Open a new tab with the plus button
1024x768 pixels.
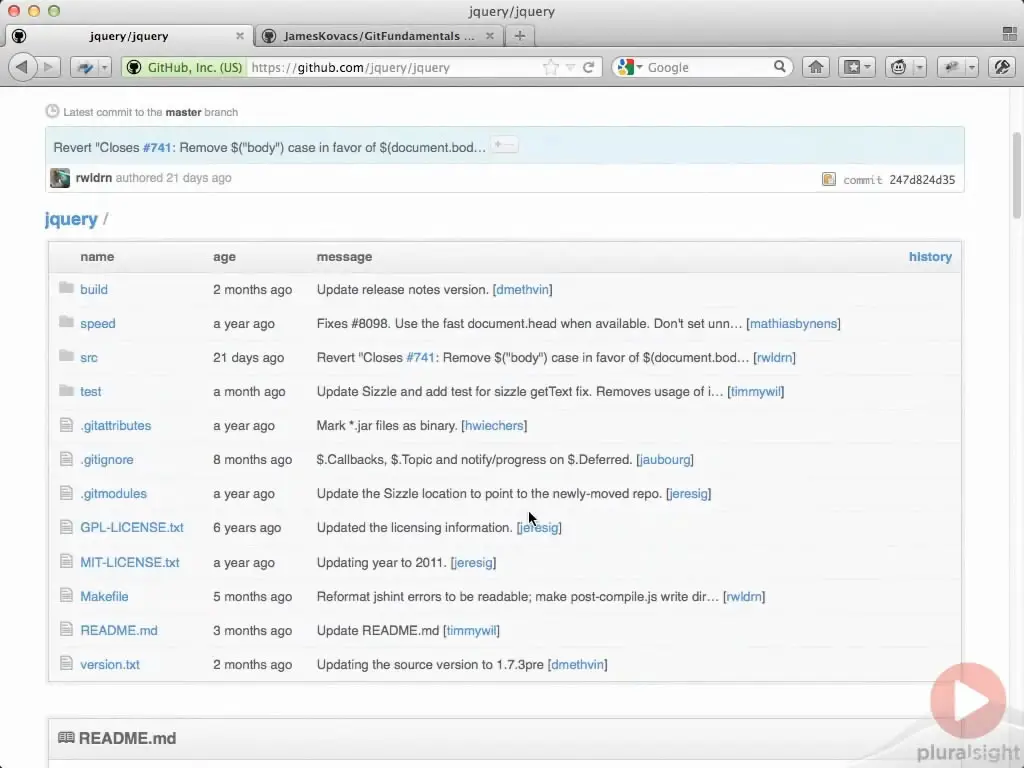click(520, 36)
